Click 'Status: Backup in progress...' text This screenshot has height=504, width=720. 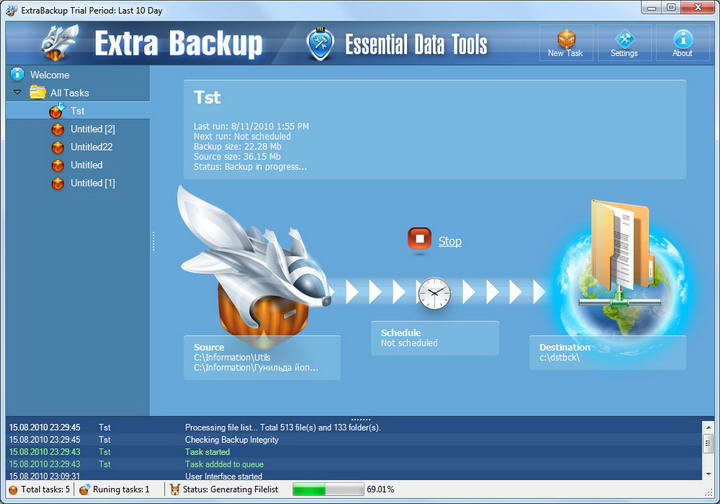pyautogui.click(x=250, y=167)
